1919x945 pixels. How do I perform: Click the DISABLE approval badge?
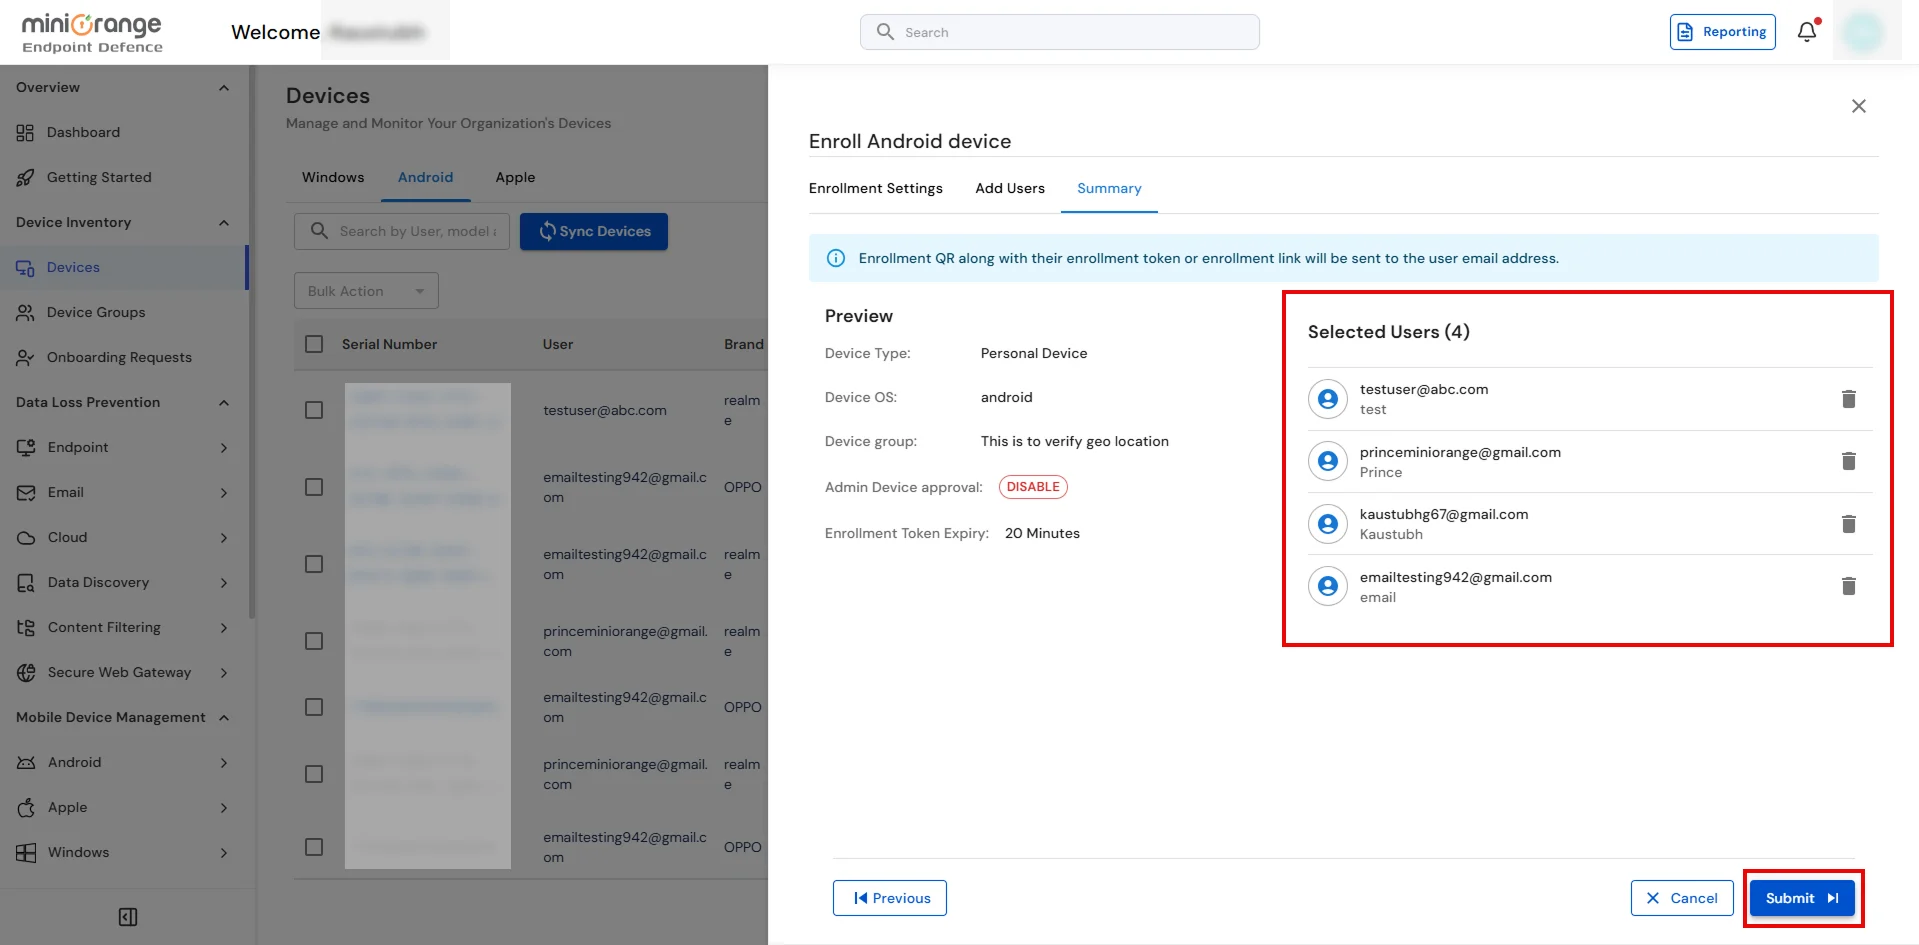(1033, 487)
